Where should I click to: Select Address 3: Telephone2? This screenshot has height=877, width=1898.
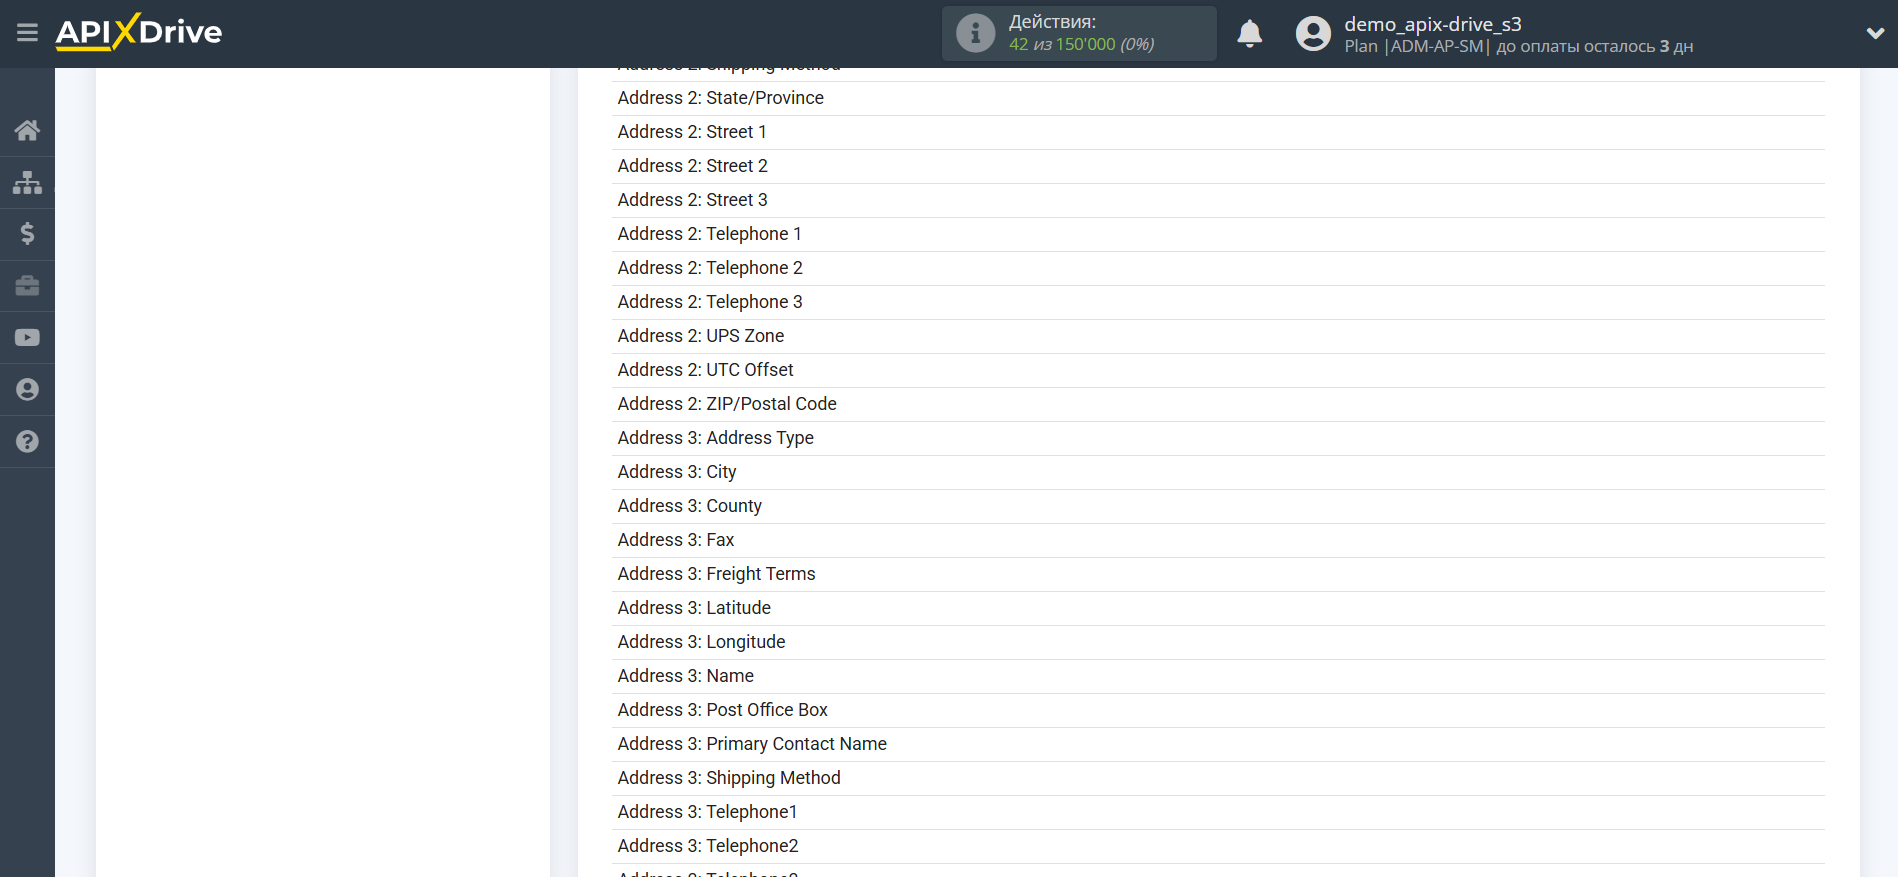click(1218, 846)
